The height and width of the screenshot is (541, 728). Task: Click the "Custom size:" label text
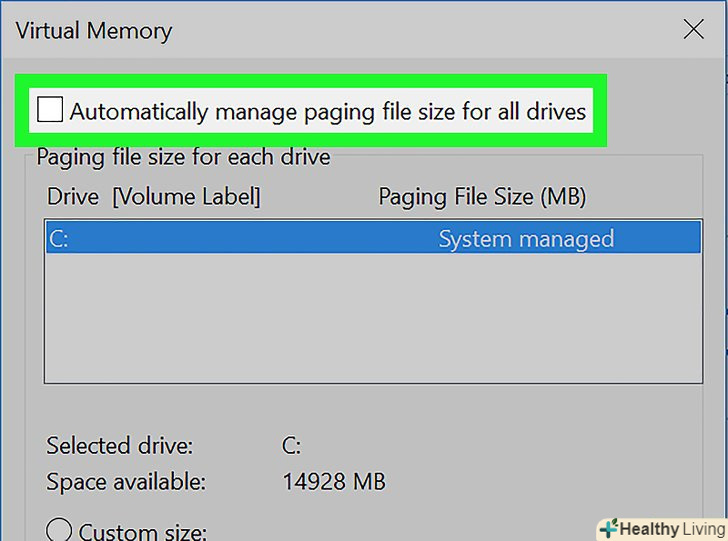click(142, 531)
